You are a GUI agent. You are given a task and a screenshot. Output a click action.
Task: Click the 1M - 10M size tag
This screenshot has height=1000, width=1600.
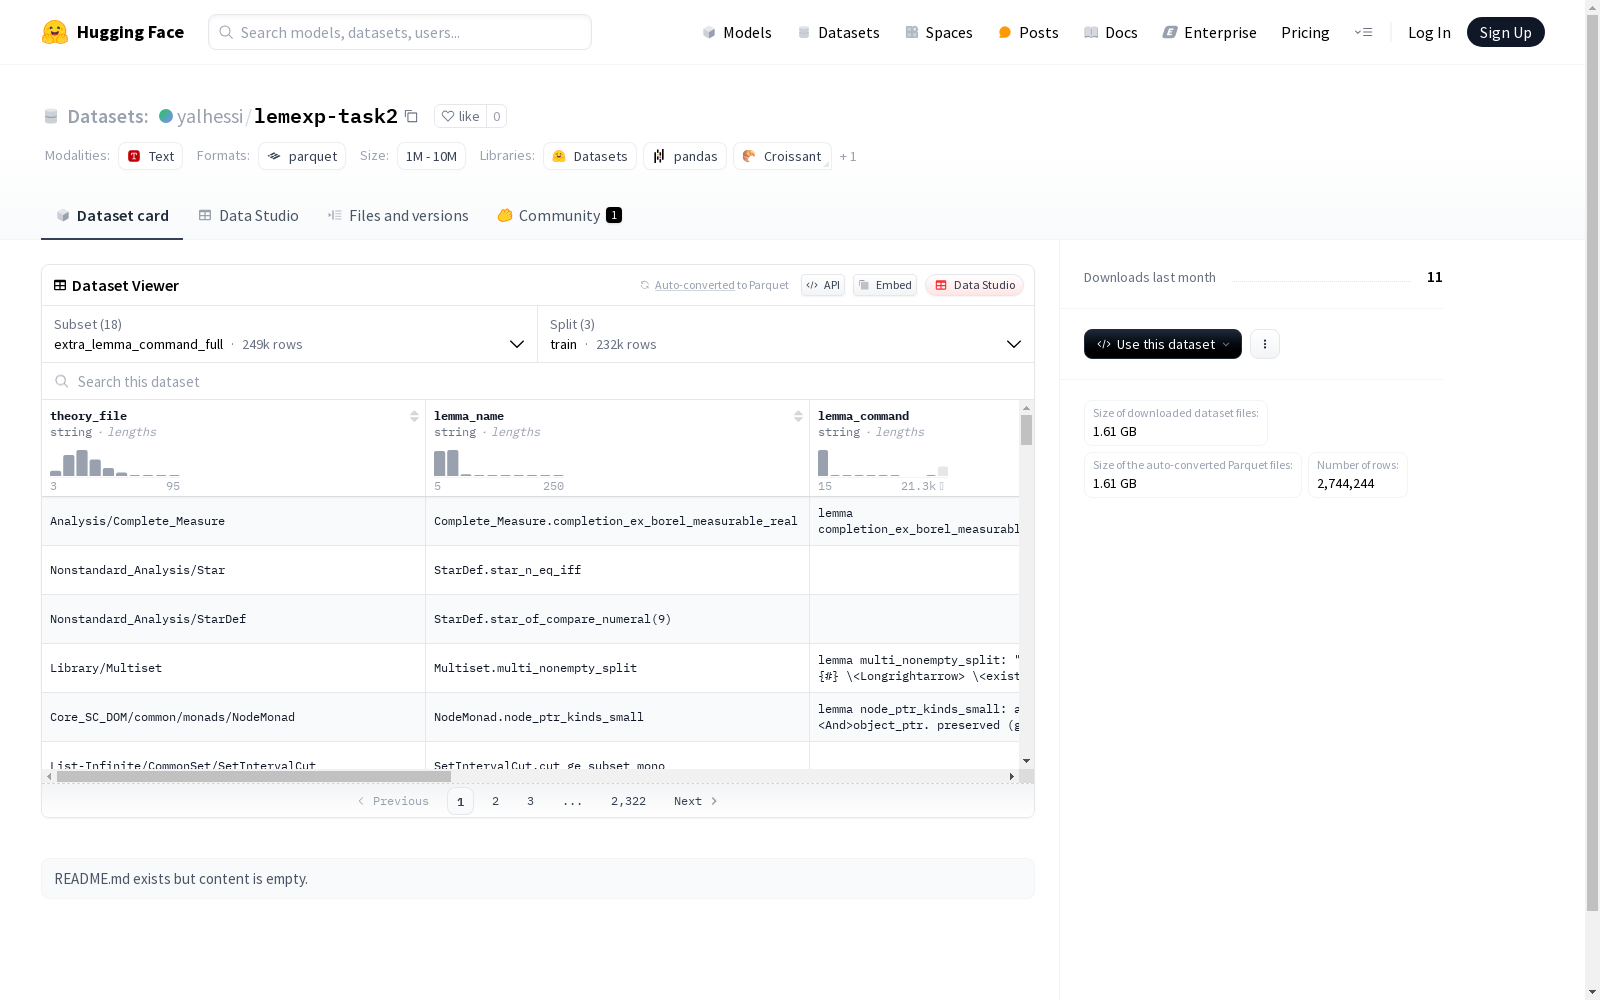[431, 156]
